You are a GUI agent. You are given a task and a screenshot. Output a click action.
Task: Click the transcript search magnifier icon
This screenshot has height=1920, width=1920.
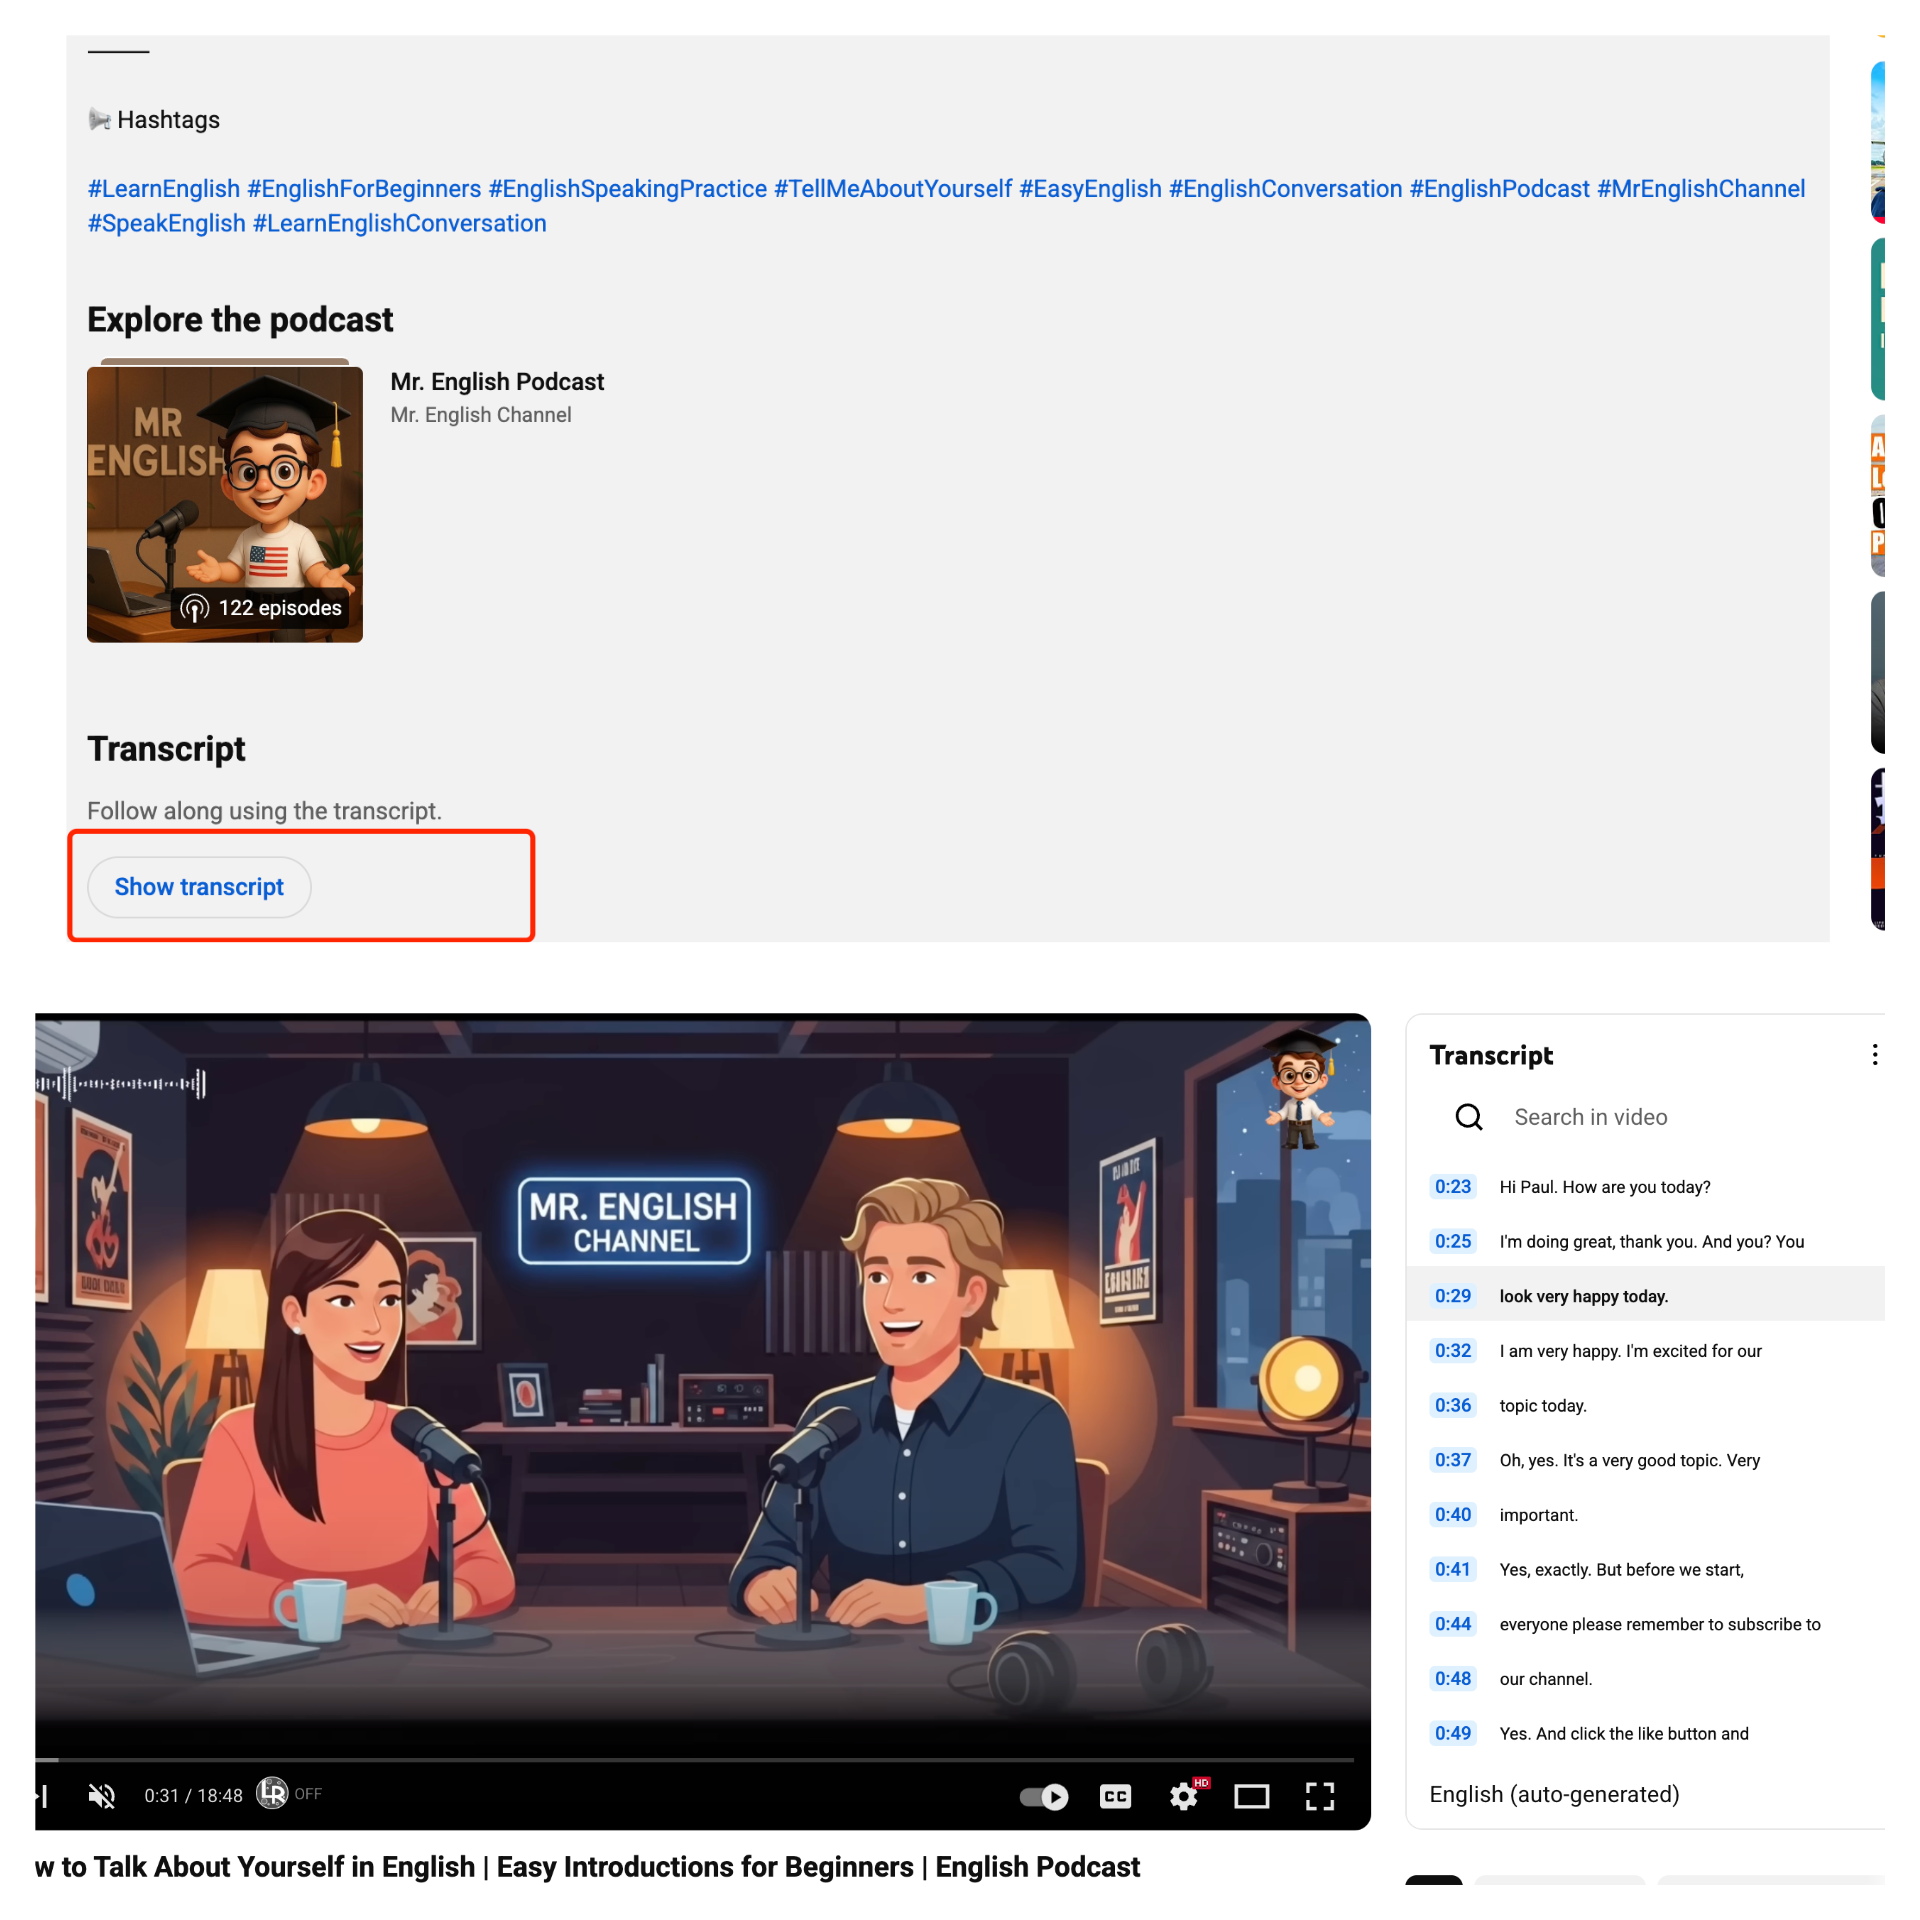[1468, 1117]
